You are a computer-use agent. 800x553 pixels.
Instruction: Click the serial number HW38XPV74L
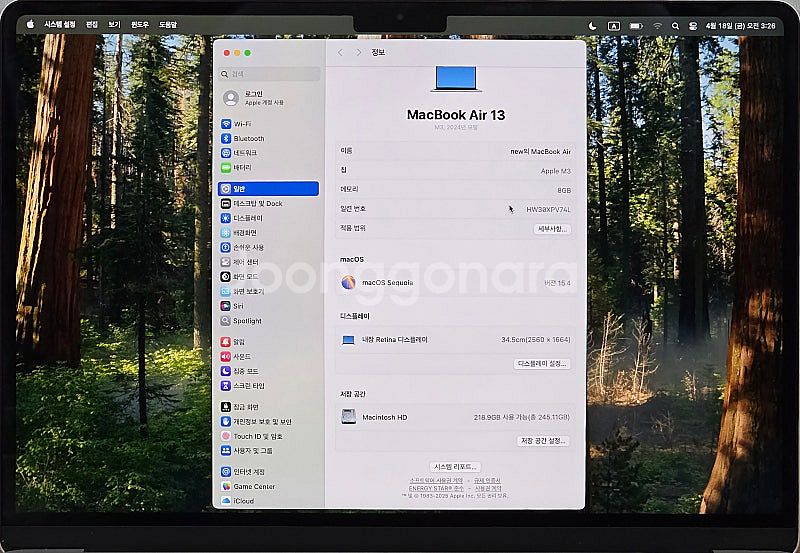click(x=548, y=210)
